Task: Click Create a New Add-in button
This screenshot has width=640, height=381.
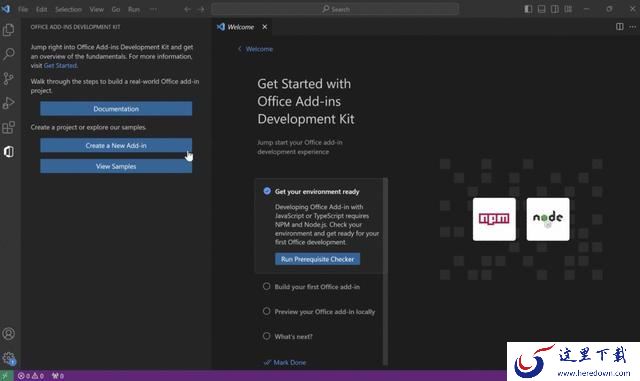Action: pyautogui.click(x=116, y=145)
